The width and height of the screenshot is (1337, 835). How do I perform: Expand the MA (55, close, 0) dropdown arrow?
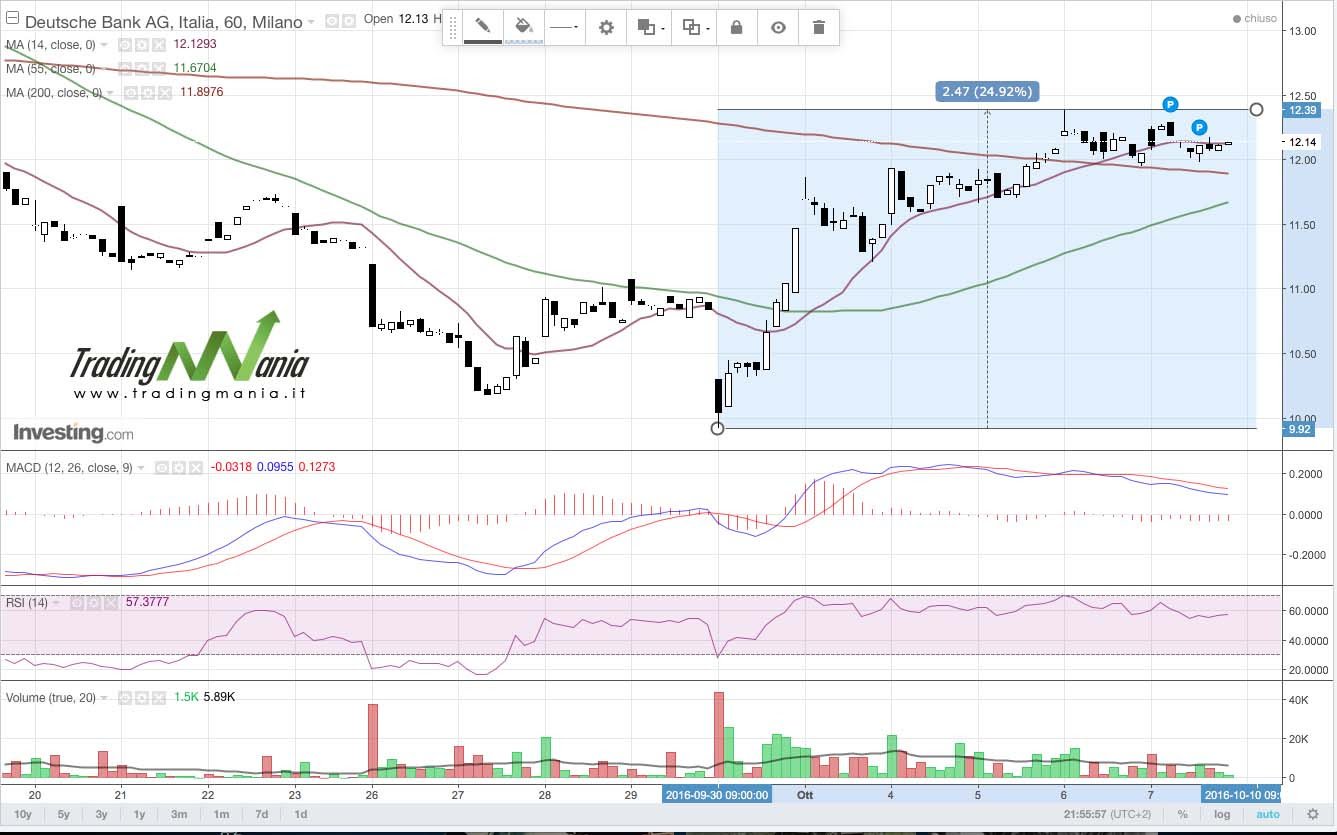[x=104, y=69]
